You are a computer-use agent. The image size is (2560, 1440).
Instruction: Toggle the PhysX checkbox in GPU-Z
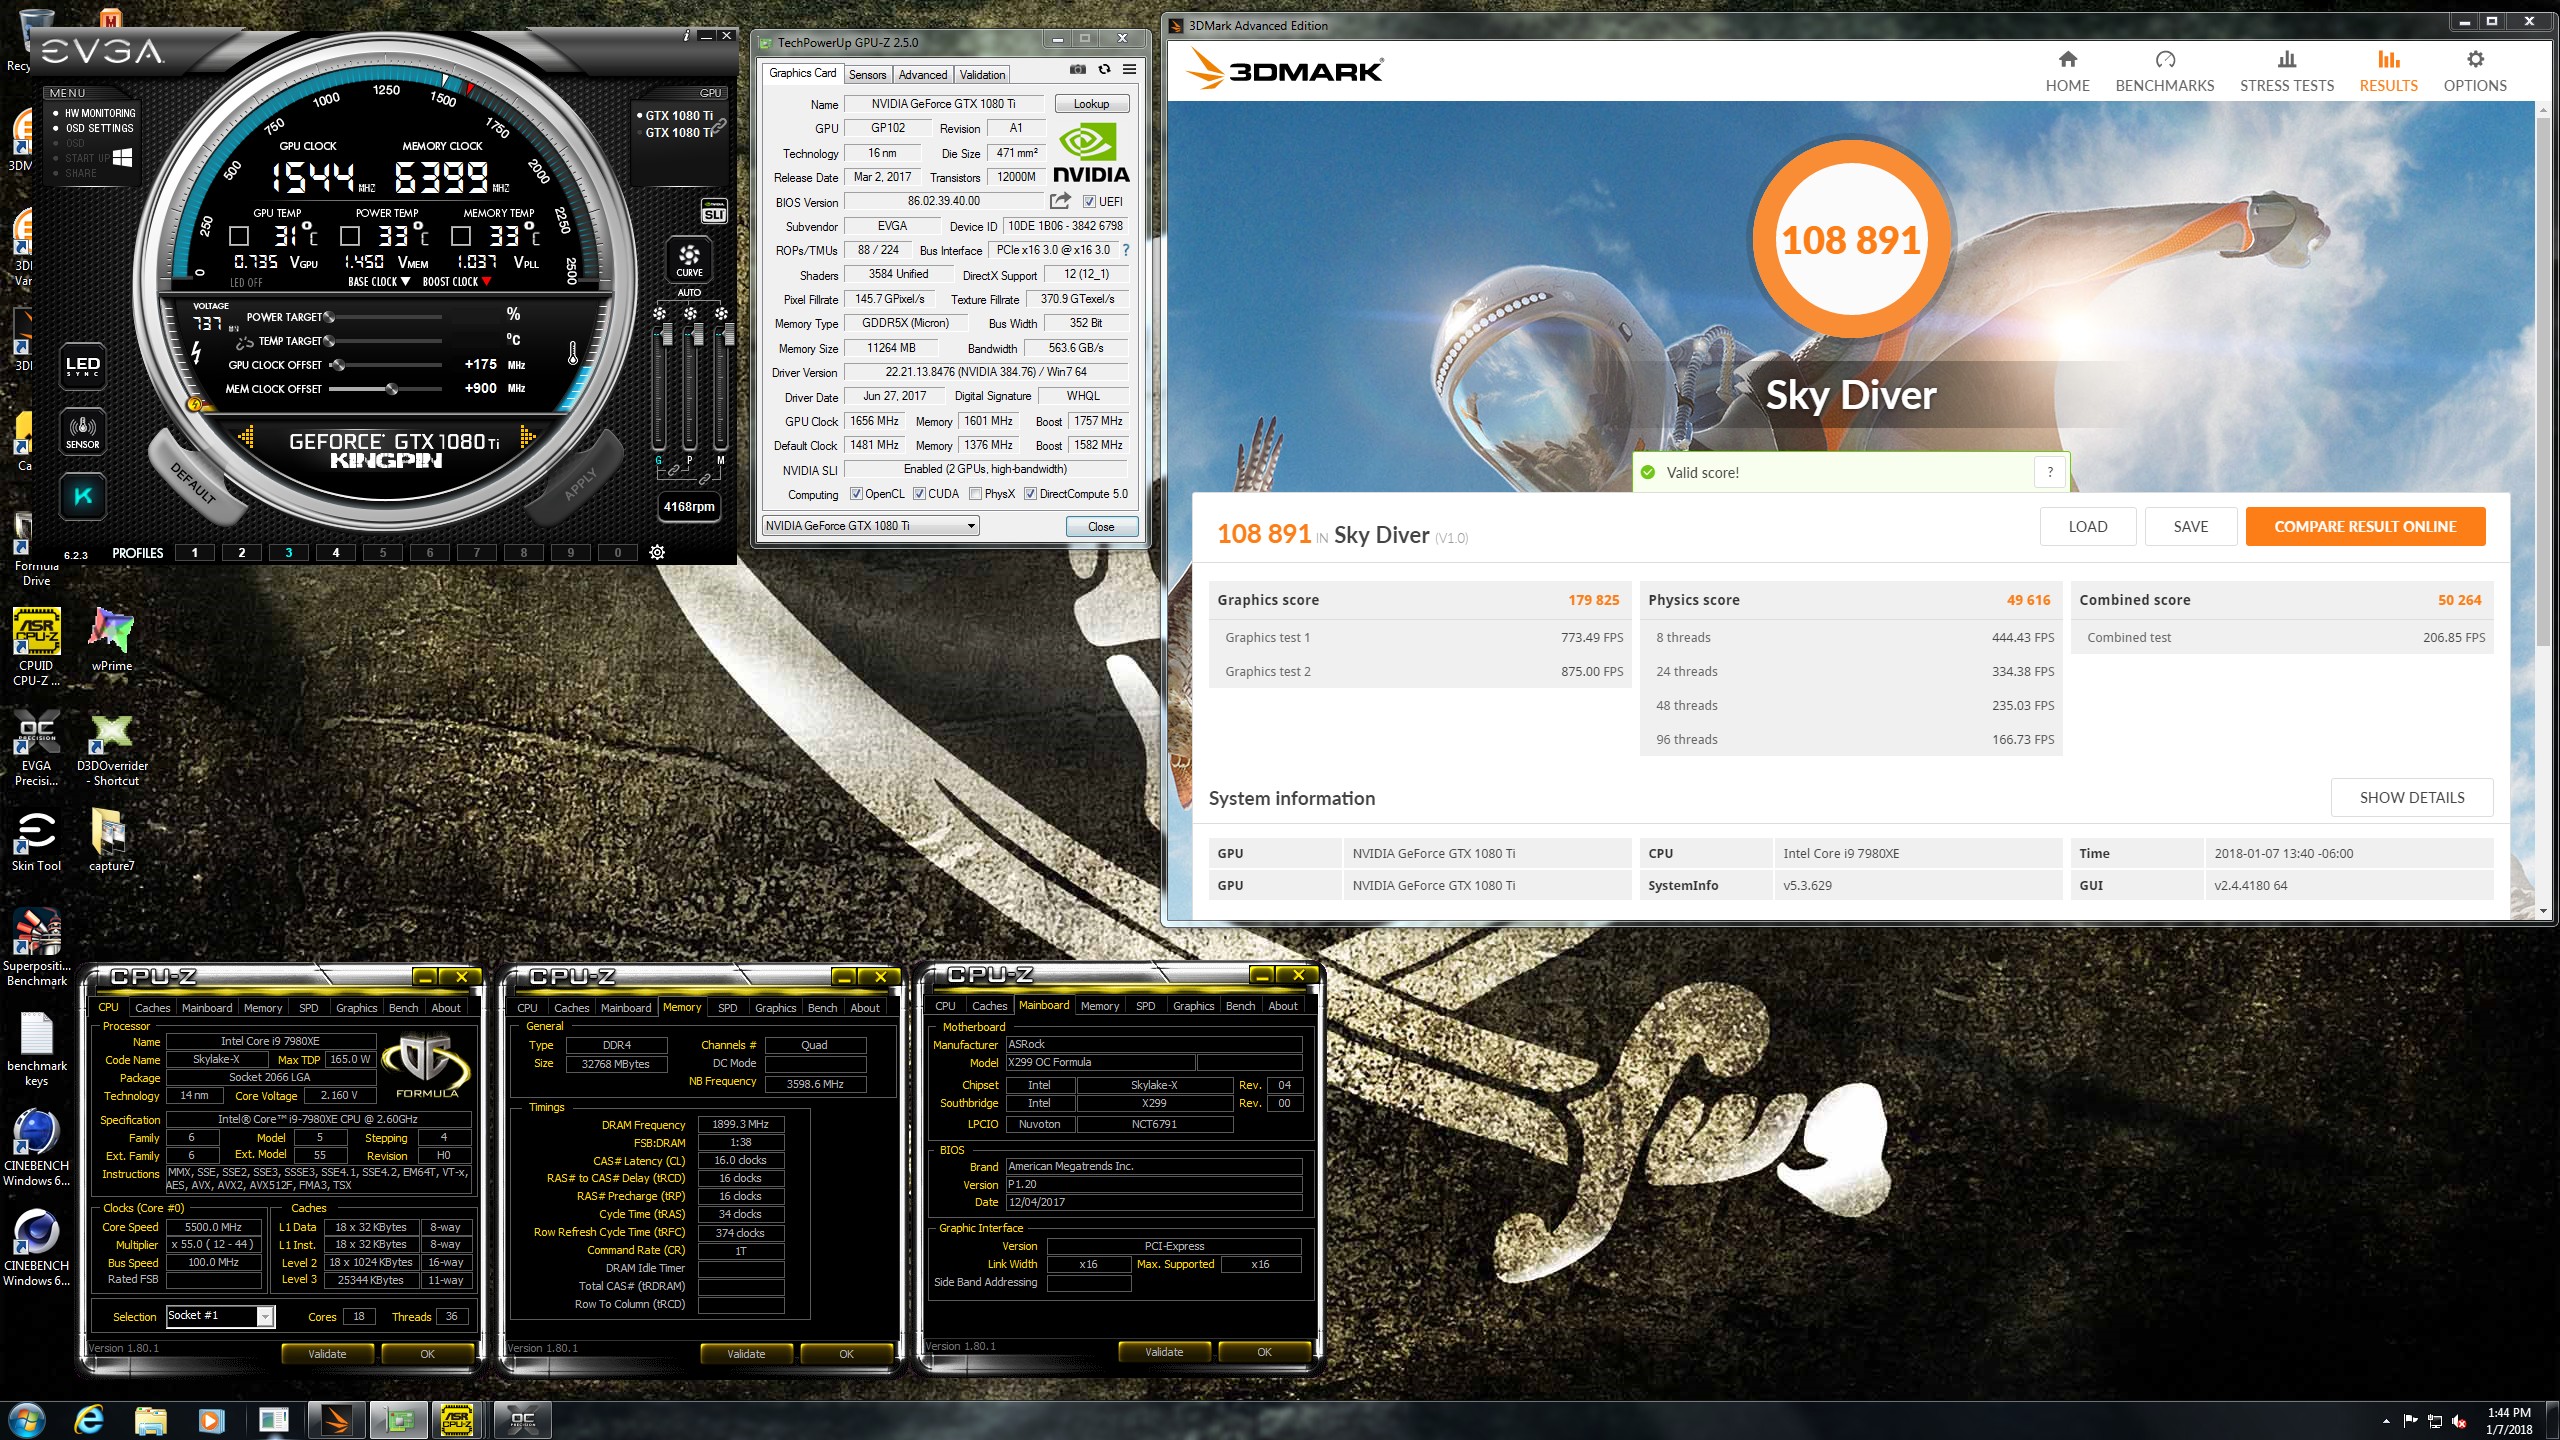pos(975,494)
